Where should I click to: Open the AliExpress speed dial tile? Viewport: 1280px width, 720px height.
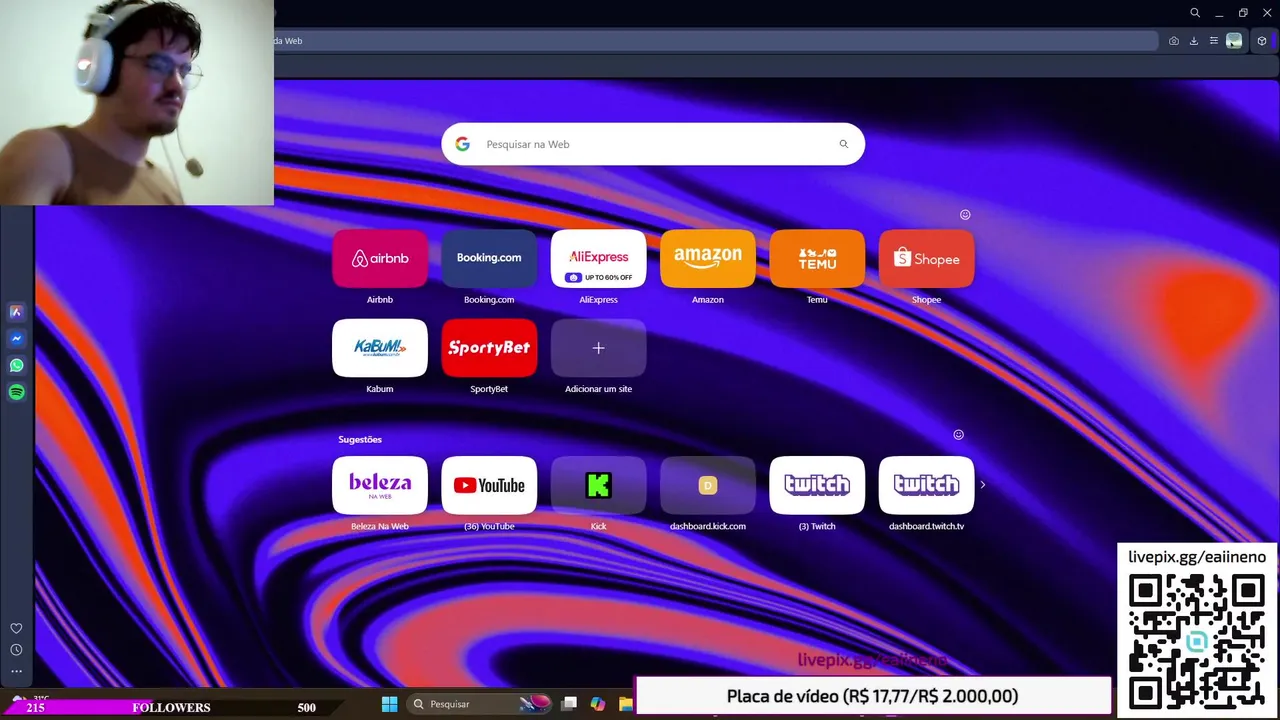[598, 259]
